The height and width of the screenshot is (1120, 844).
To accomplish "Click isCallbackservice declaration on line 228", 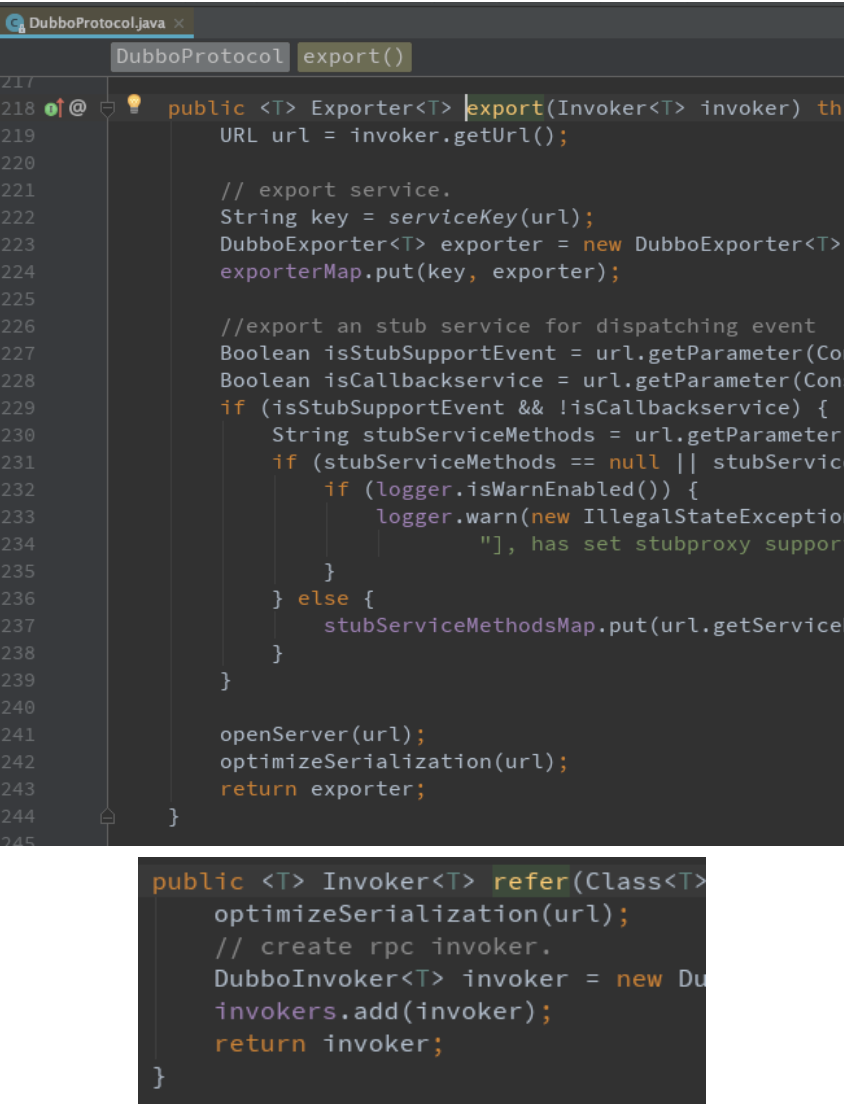I will point(433,380).
